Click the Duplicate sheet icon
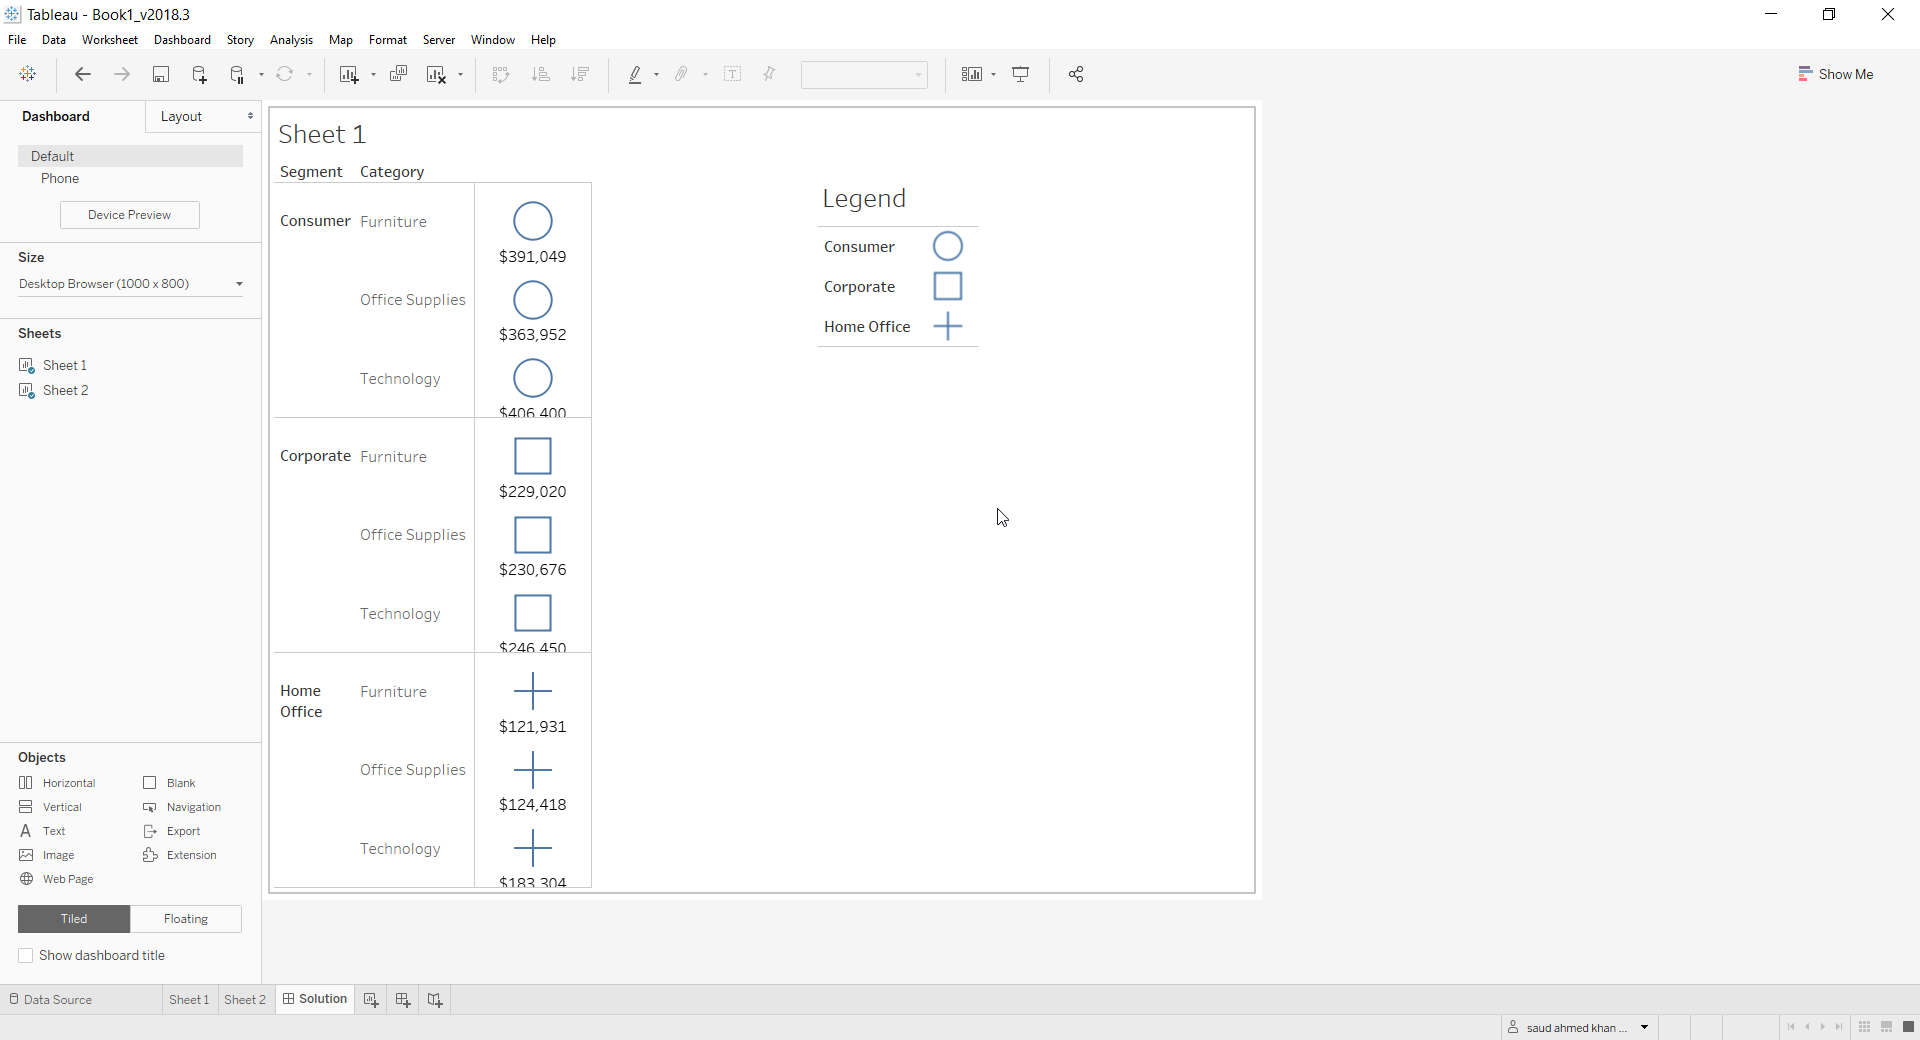 398,74
